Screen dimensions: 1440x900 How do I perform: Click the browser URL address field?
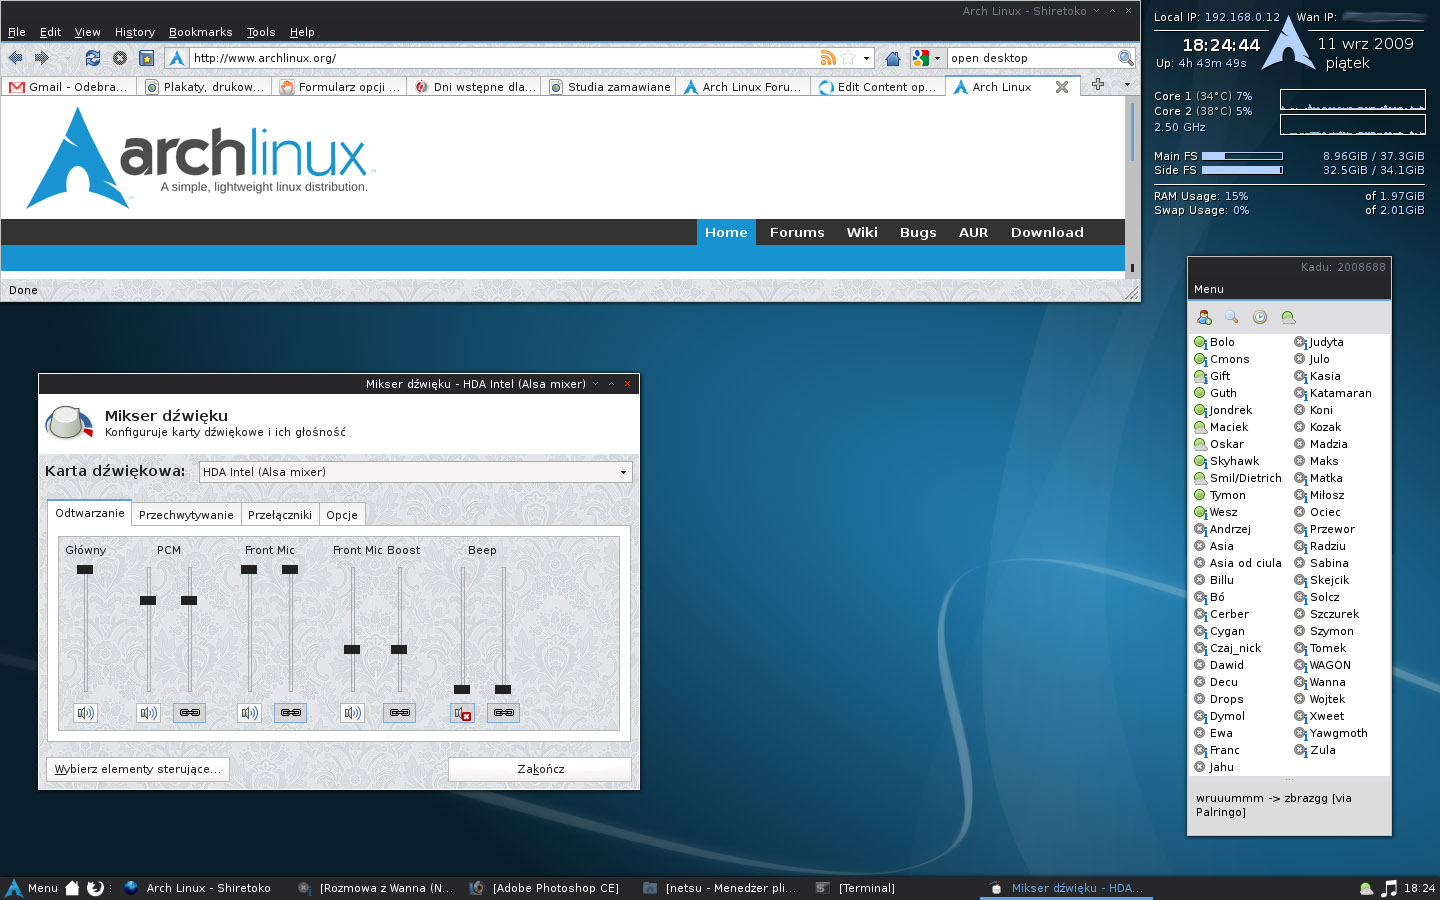tap(505, 58)
